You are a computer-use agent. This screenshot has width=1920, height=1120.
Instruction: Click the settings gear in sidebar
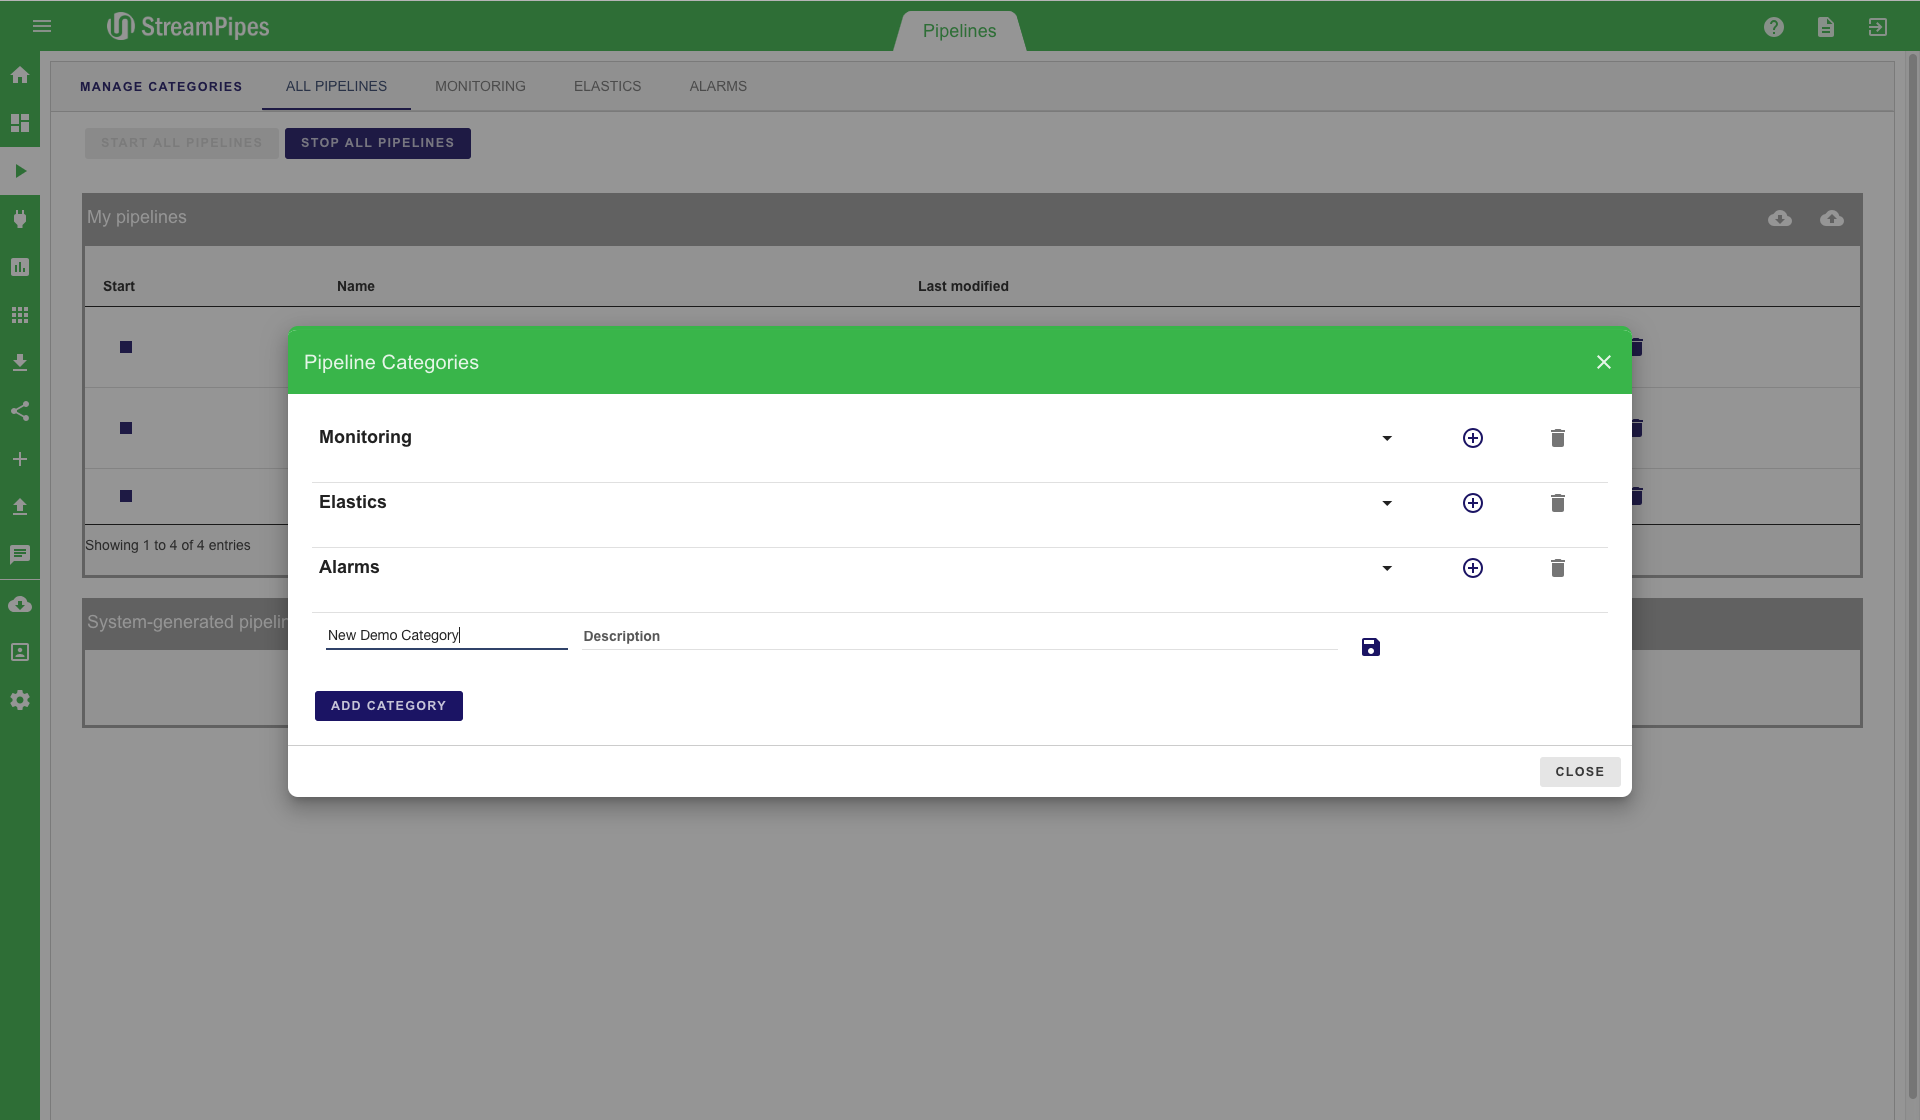[x=19, y=700]
